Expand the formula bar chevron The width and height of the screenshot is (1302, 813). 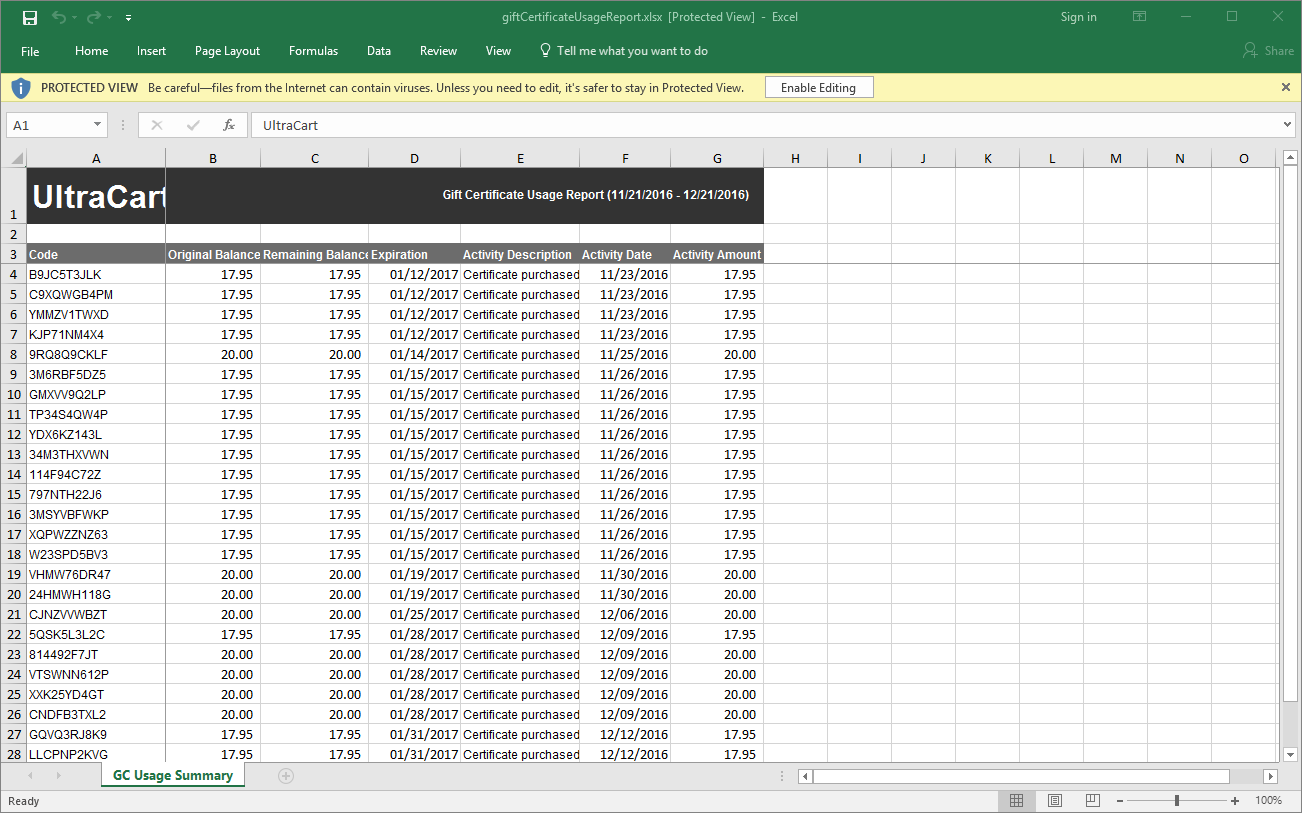click(1287, 125)
